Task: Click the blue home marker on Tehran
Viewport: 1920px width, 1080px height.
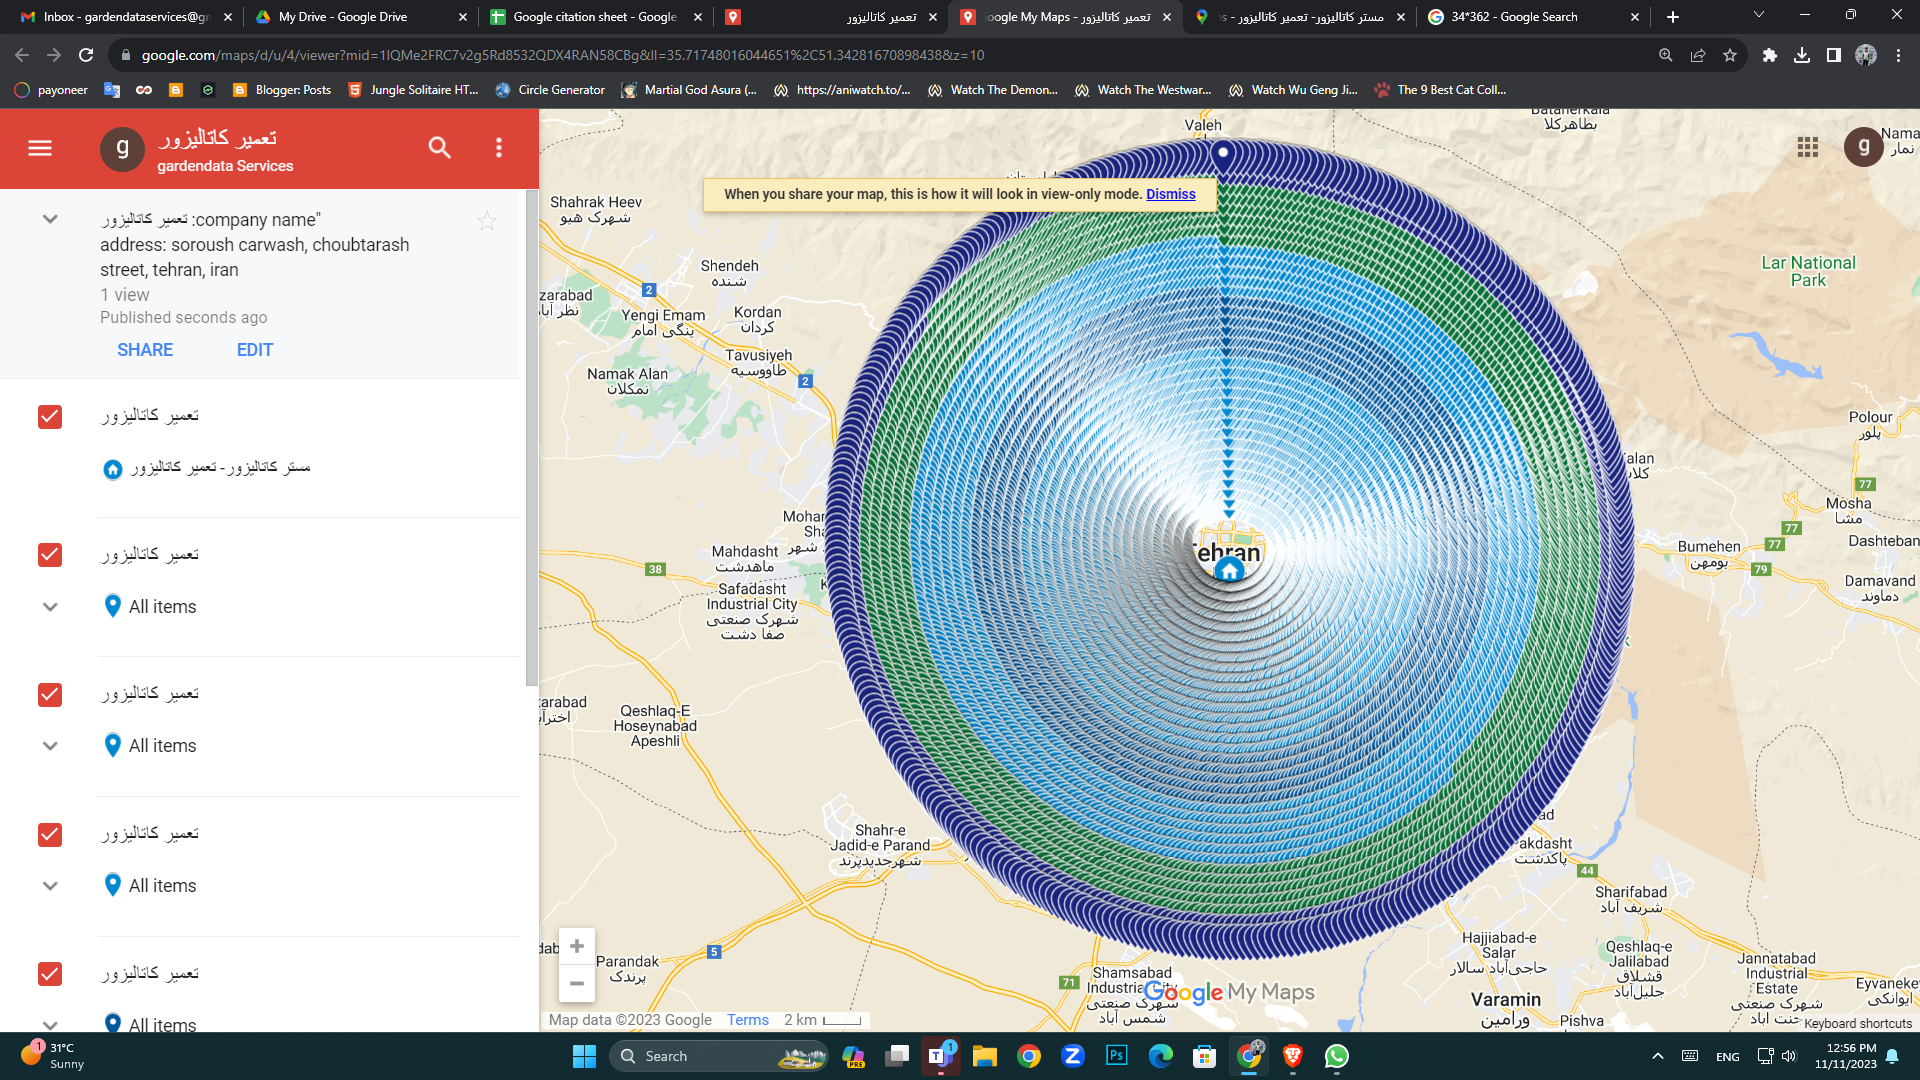Action: (x=1229, y=570)
